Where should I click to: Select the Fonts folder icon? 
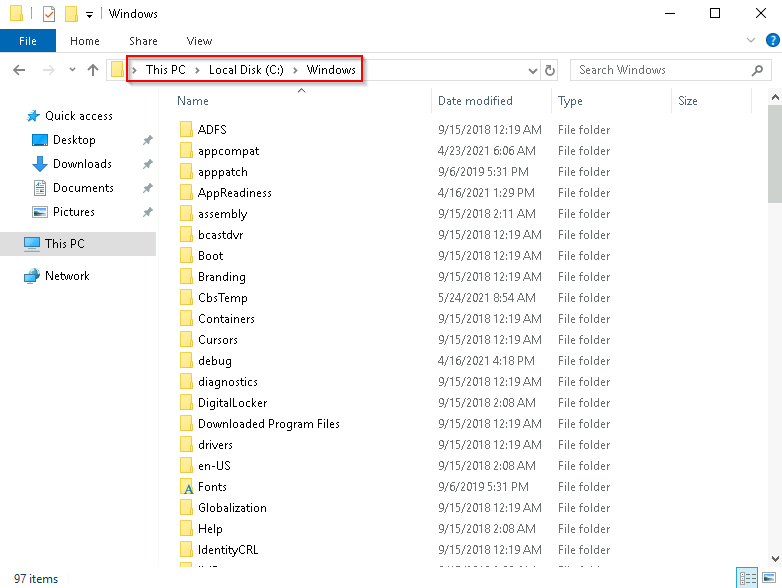(186, 487)
